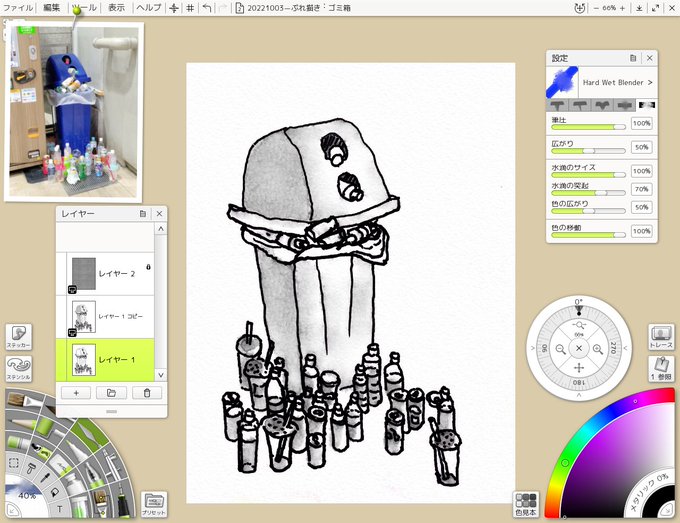The height and width of the screenshot is (523, 680).
Task: Open the ステッカー panel button
Action: pos(18,337)
